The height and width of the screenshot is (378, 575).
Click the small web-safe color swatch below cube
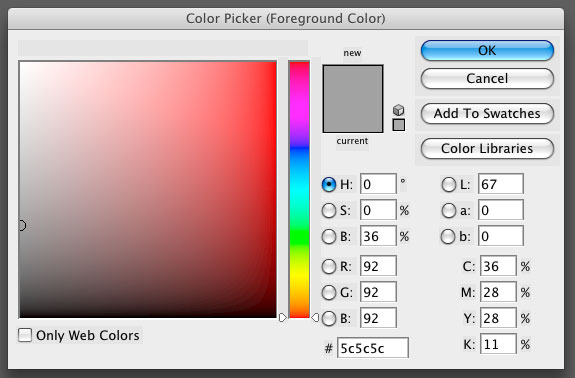point(399,125)
